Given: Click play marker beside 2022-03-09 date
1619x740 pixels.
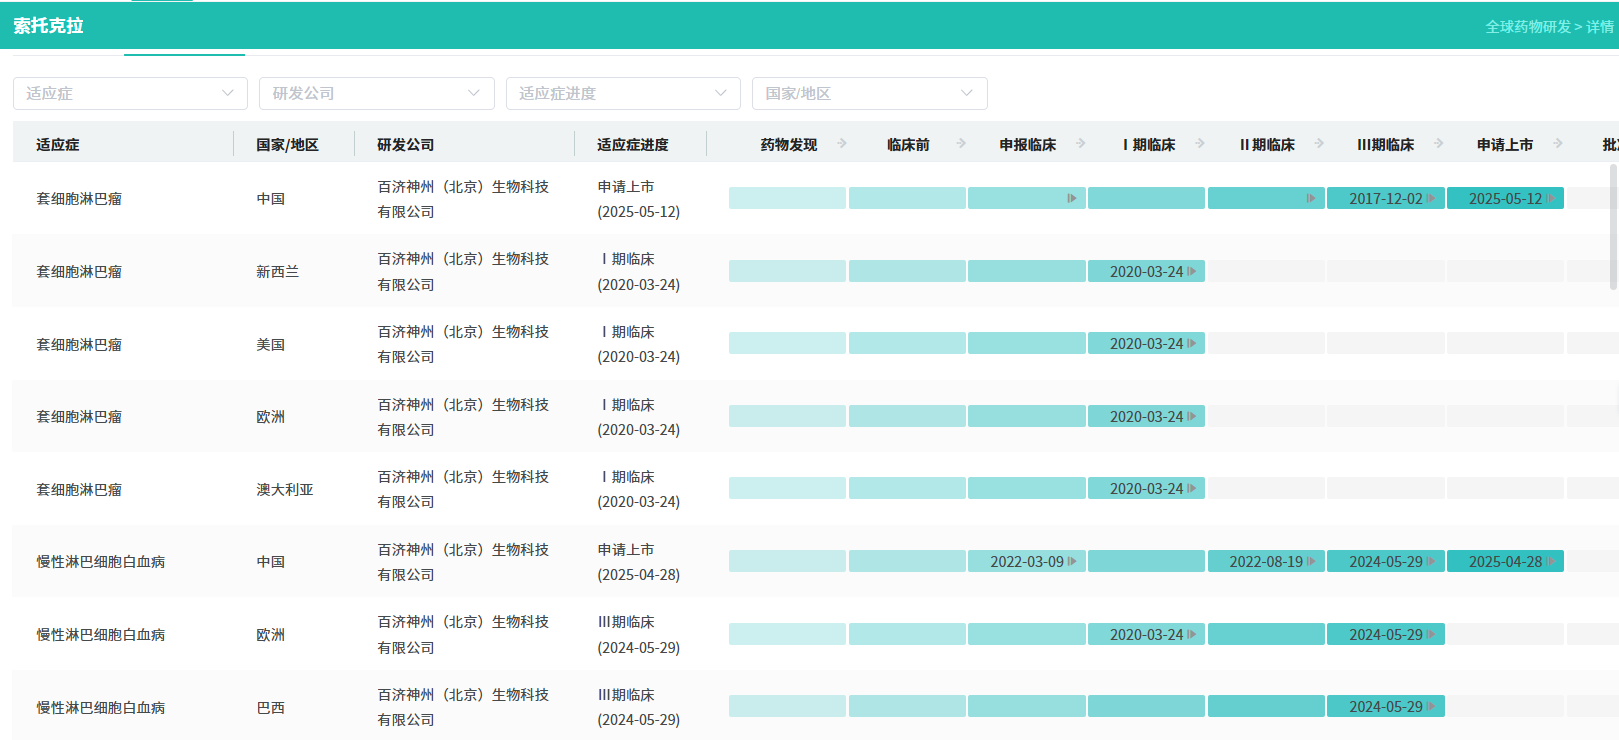Looking at the screenshot, I should tap(1072, 562).
